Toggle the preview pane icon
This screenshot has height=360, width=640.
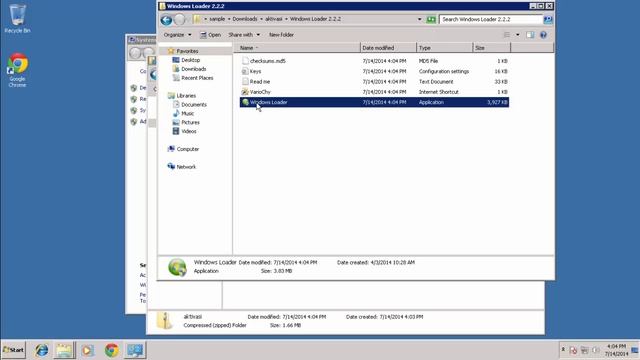point(530,35)
